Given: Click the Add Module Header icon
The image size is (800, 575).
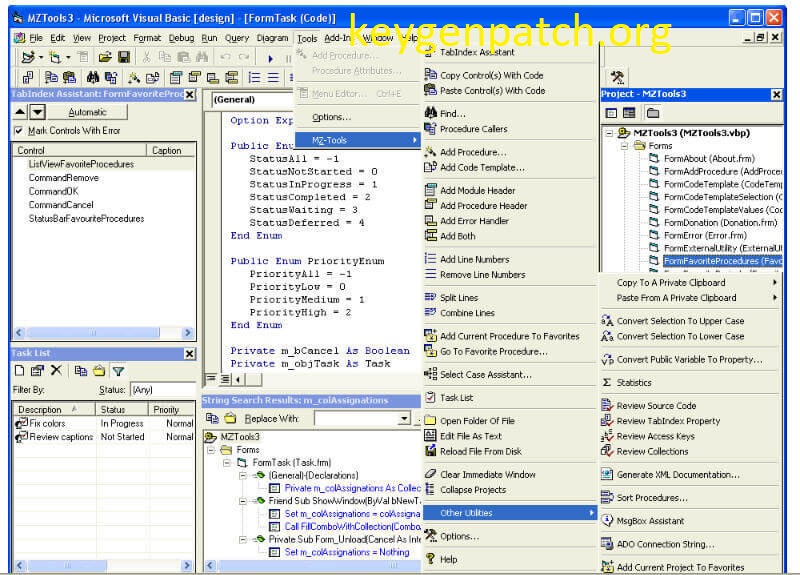Looking at the screenshot, I should pyautogui.click(x=431, y=190).
